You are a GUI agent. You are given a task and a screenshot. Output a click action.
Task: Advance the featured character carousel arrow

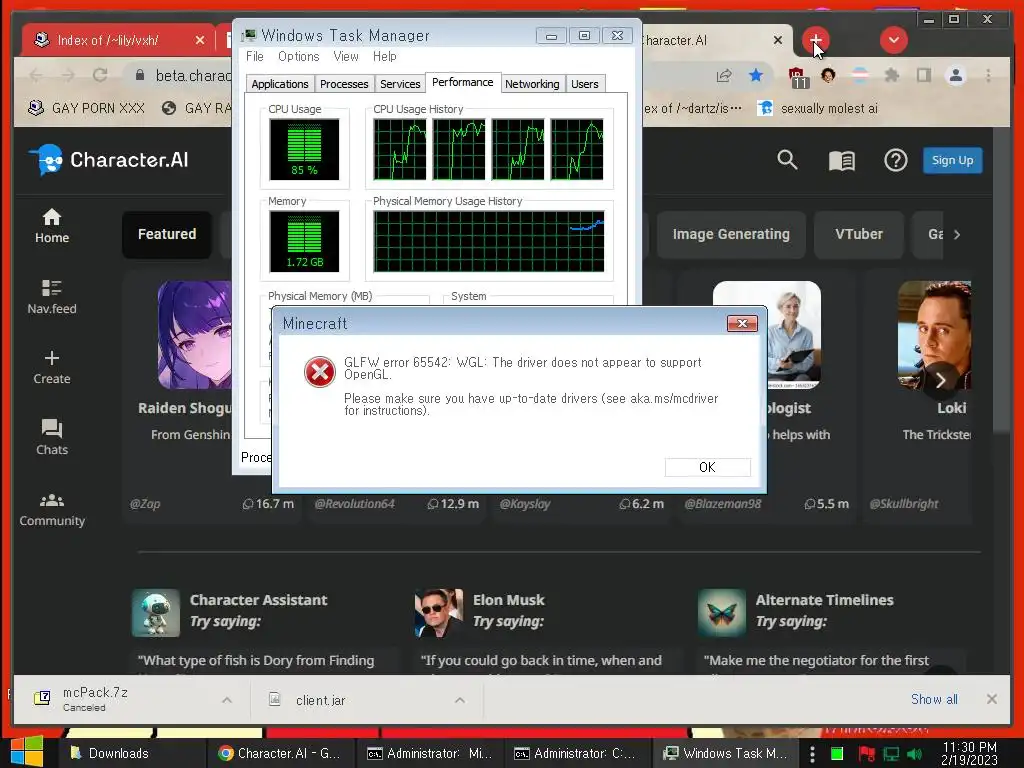(940, 380)
